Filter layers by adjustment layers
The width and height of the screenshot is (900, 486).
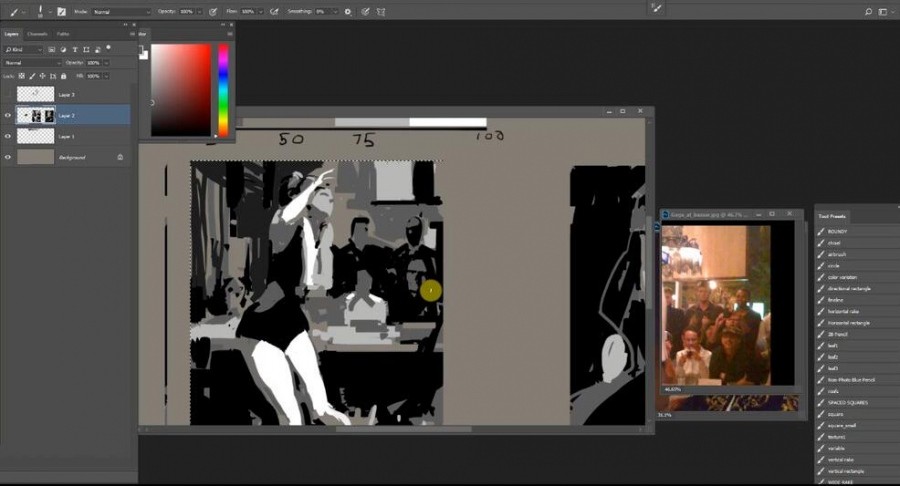pyautogui.click(x=63, y=50)
